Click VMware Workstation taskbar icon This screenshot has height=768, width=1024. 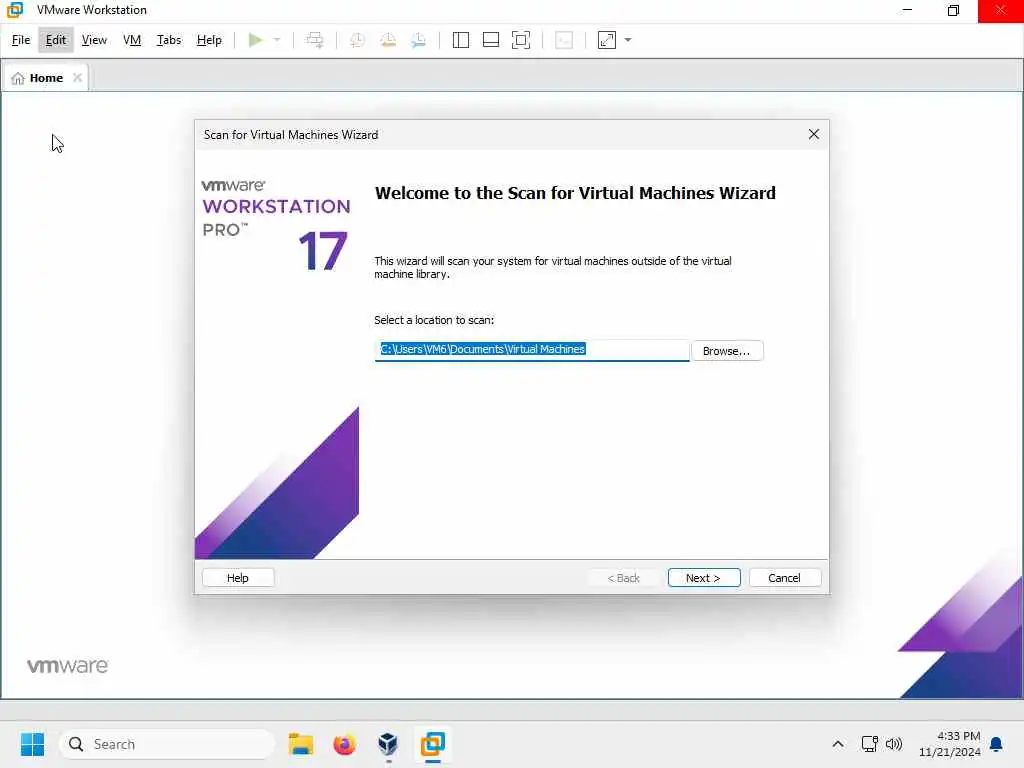[432, 744]
